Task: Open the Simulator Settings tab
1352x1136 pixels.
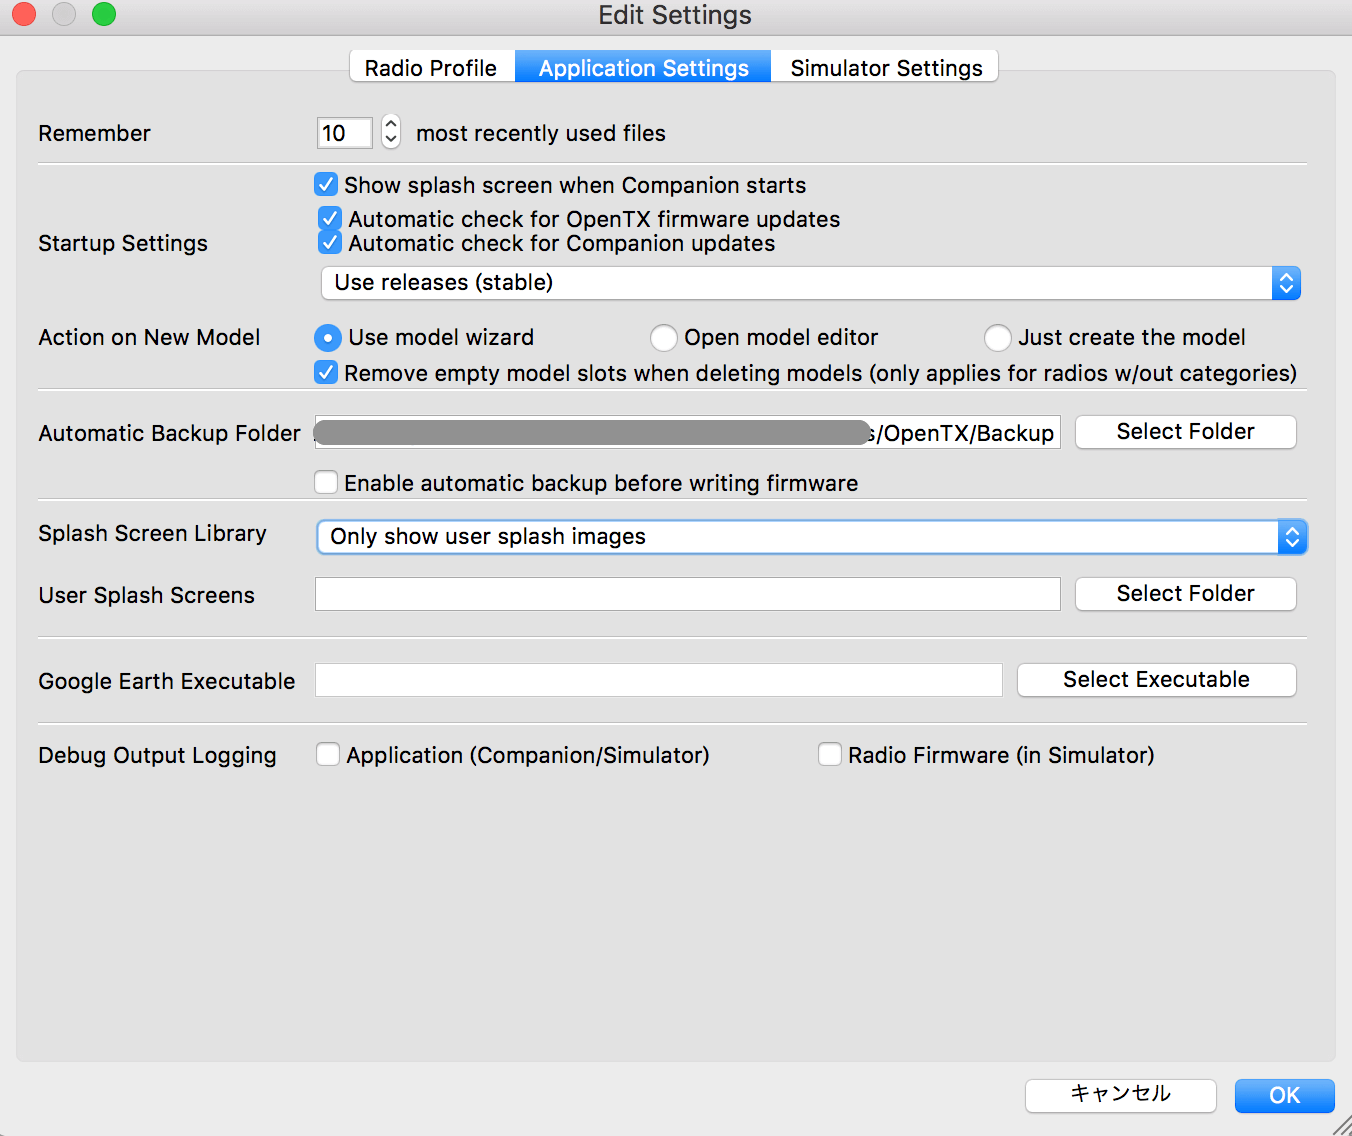Action: point(886,68)
